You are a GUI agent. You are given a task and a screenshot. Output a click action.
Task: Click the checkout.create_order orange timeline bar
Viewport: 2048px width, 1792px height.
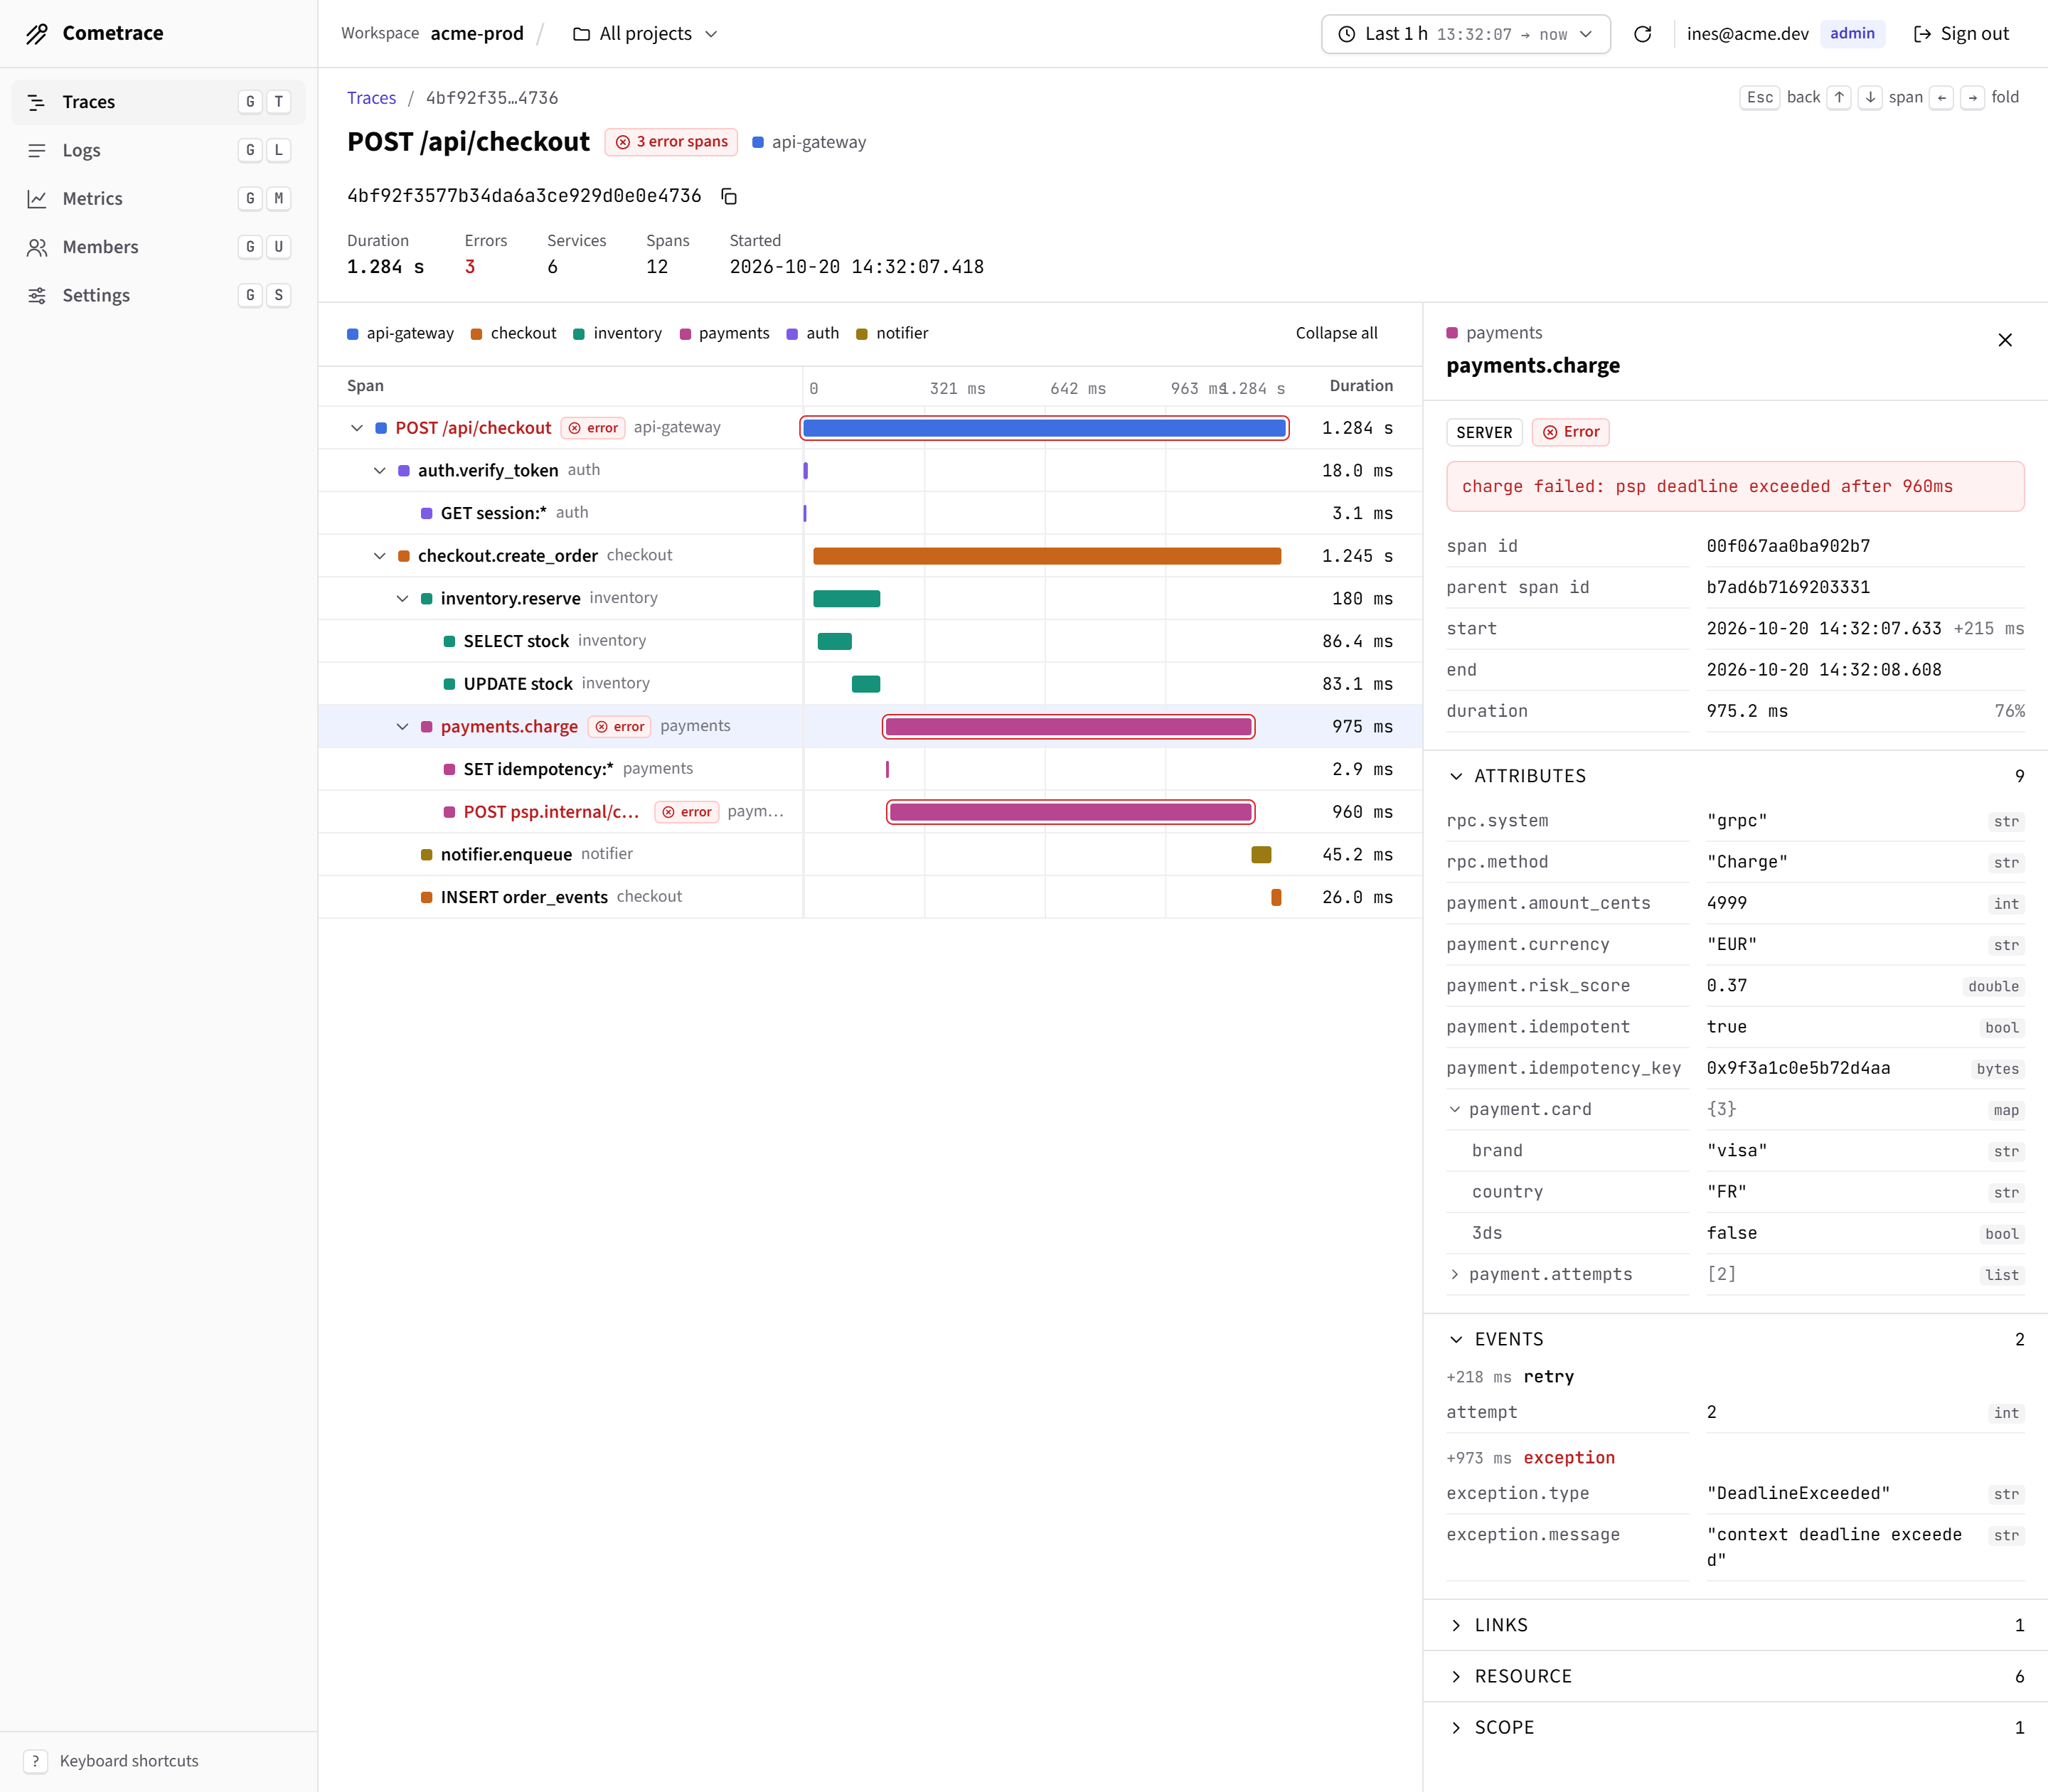(1047, 556)
